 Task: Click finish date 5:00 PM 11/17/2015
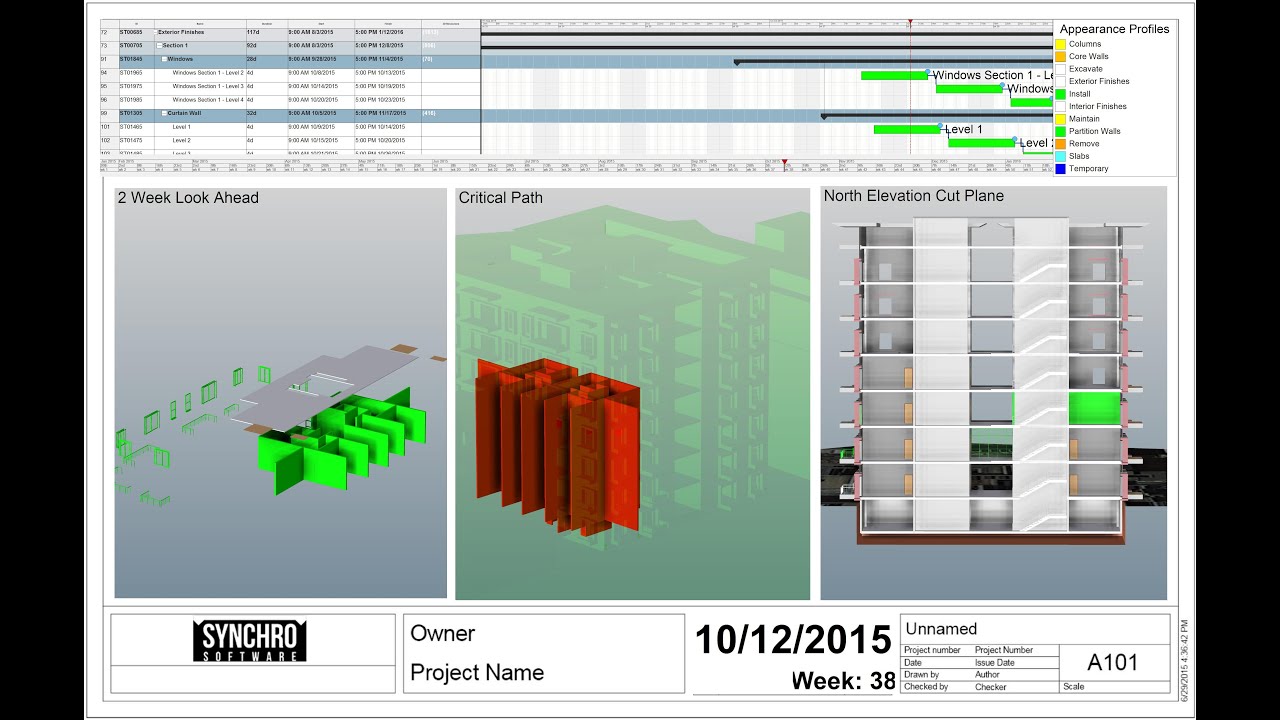pos(381,113)
